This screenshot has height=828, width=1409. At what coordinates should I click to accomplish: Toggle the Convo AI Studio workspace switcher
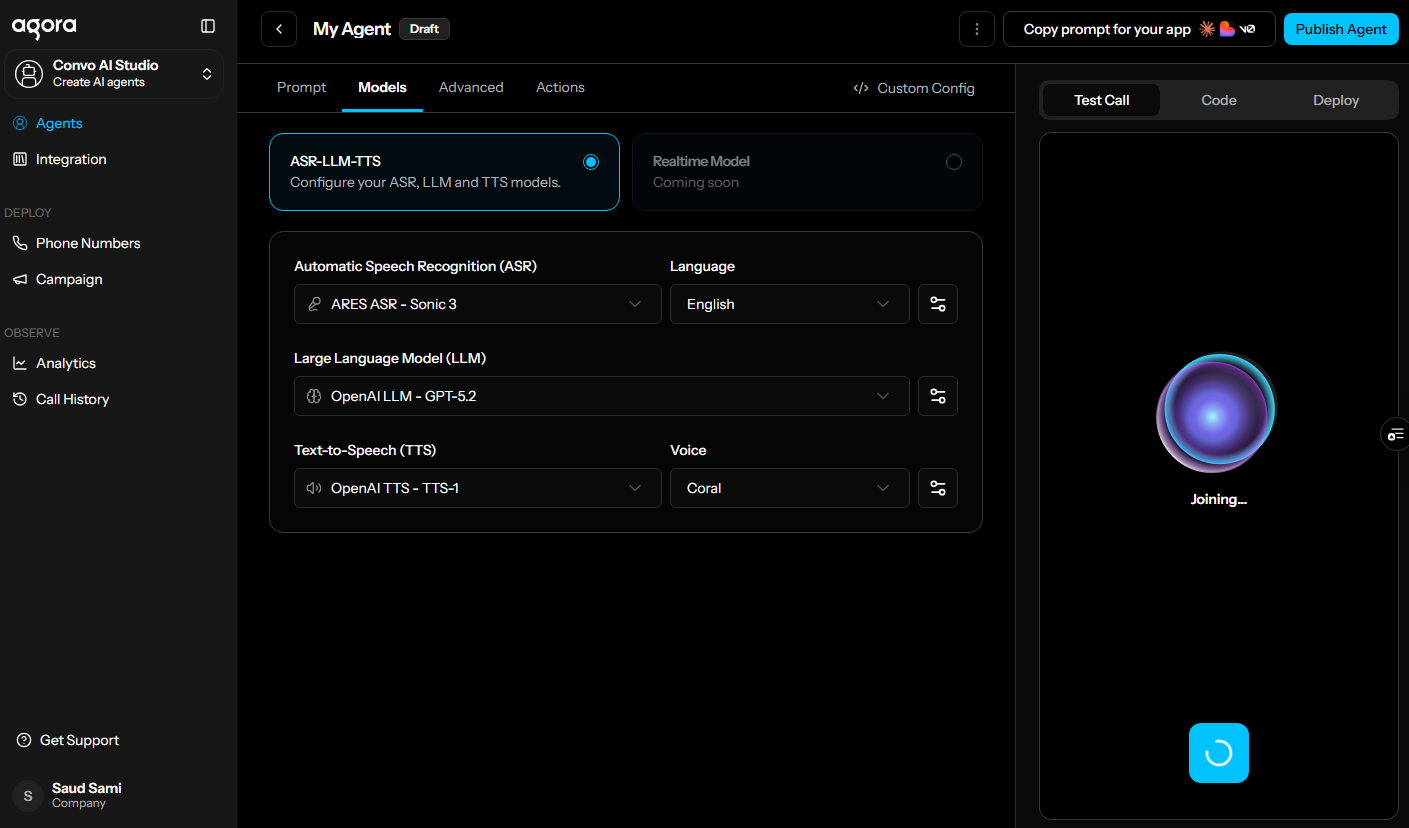[x=206, y=74]
